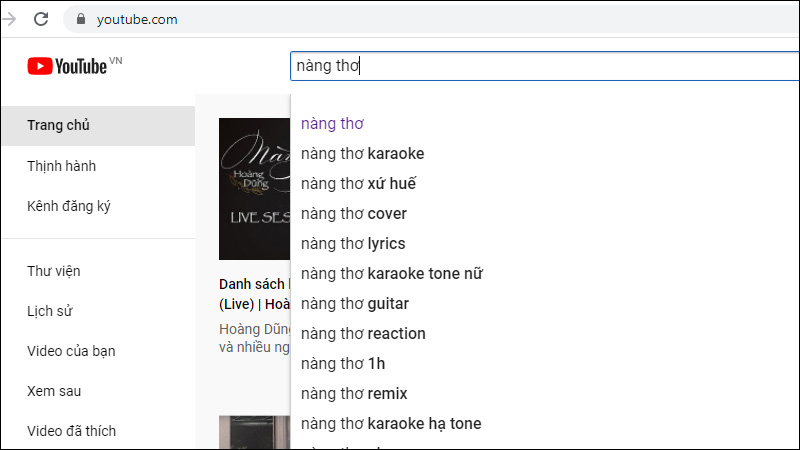
Task: Open Lịch sử in the sidebar
Action: (x=98, y=311)
